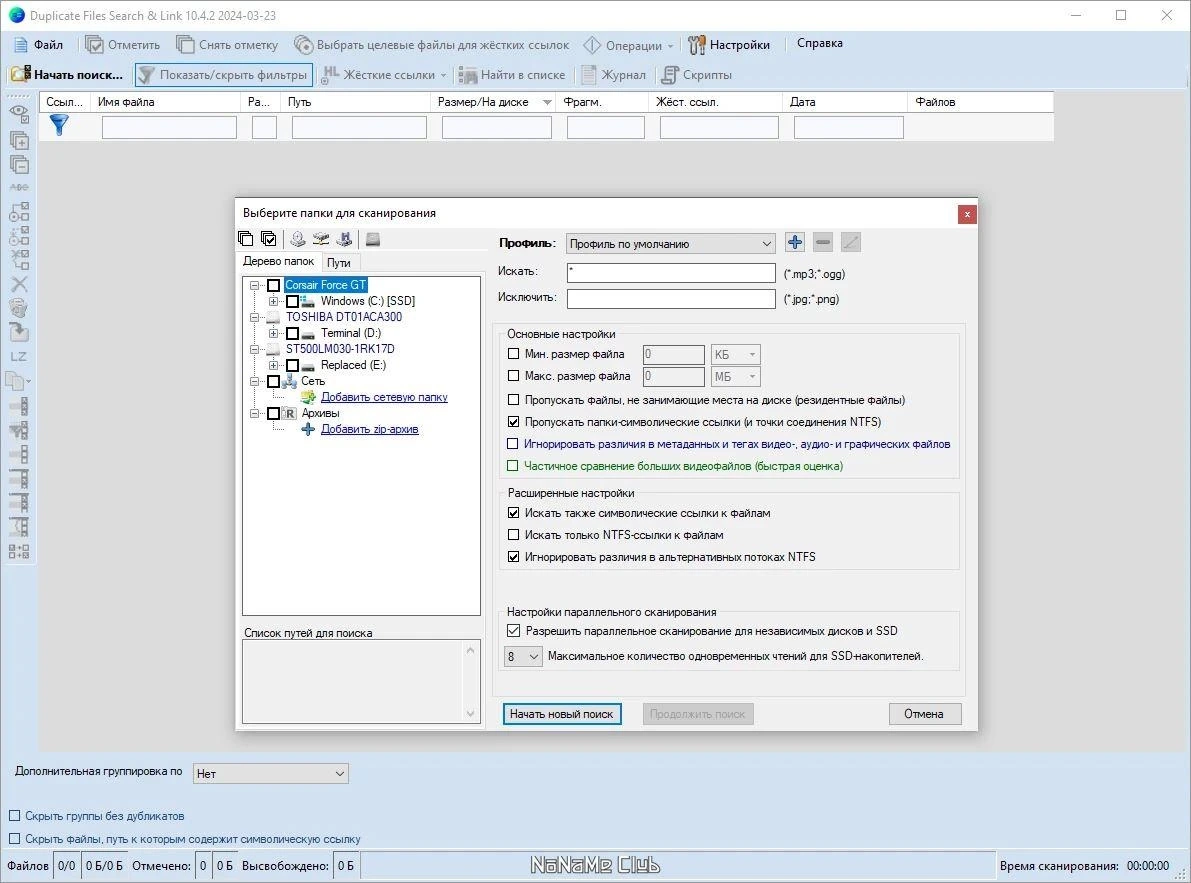Click the uncheck-all folders icon in dialog toolbar
Screen dimensions: 1191x883
pyautogui.click(x=245, y=239)
